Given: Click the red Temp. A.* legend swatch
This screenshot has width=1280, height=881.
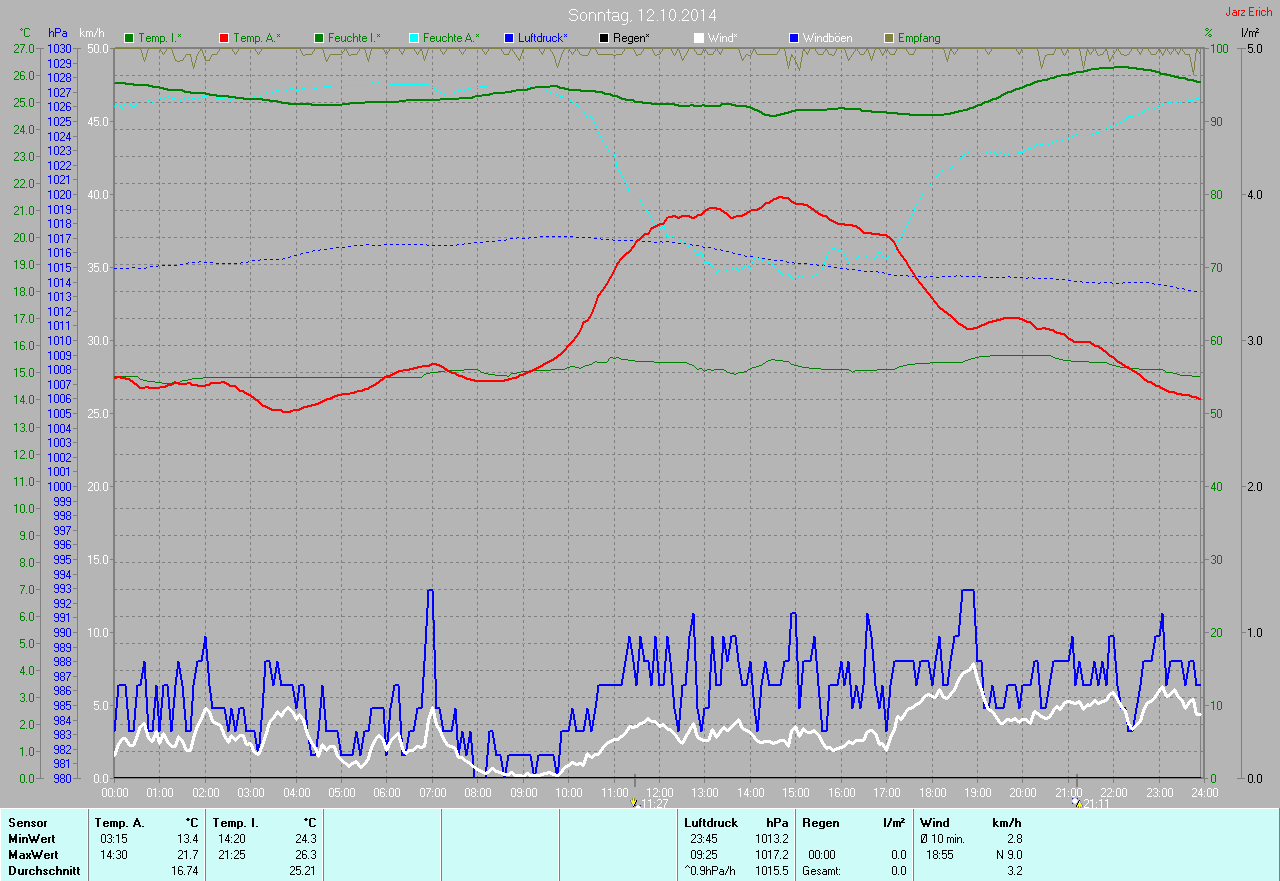Looking at the screenshot, I should pos(224,38).
